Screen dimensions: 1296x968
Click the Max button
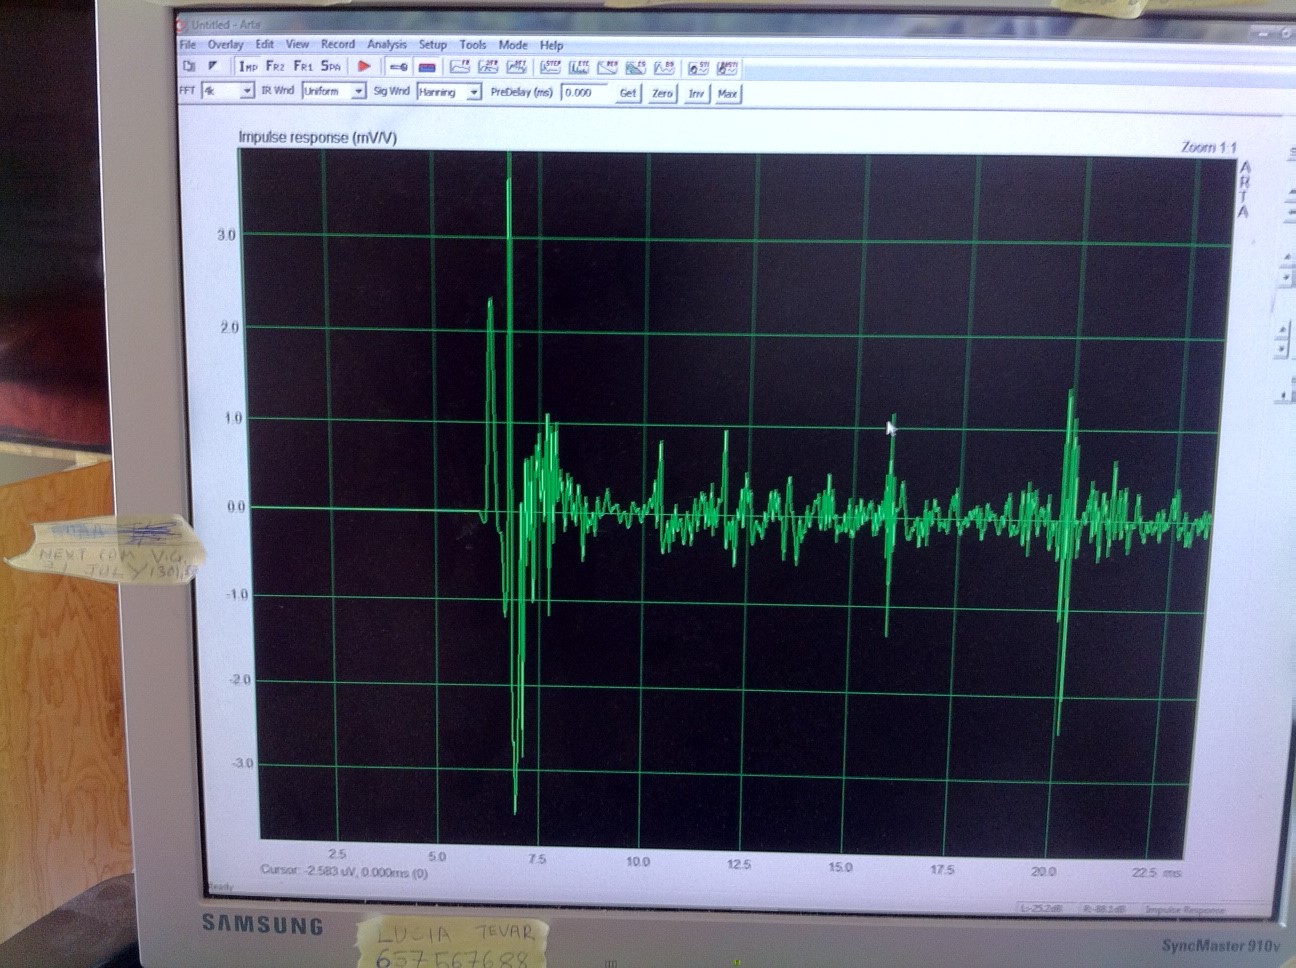click(727, 93)
